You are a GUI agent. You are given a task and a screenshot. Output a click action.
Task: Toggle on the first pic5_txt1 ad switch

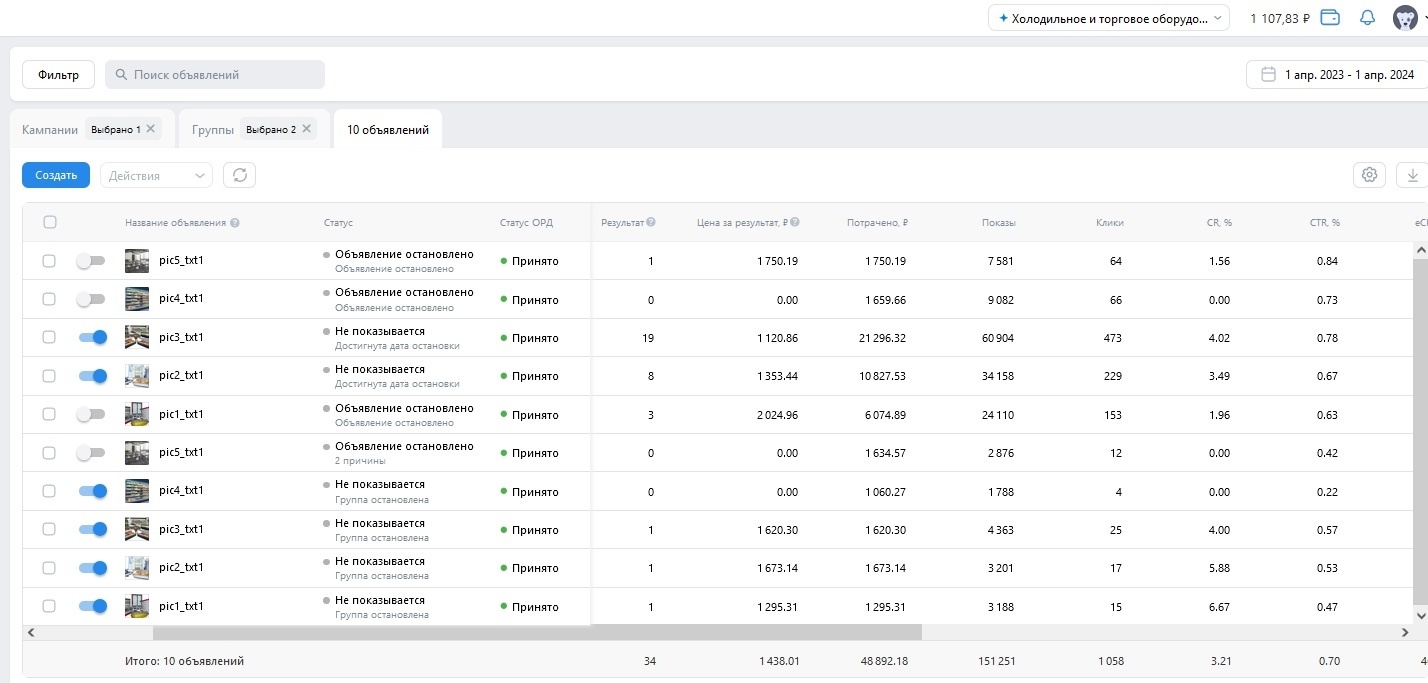point(91,261)
